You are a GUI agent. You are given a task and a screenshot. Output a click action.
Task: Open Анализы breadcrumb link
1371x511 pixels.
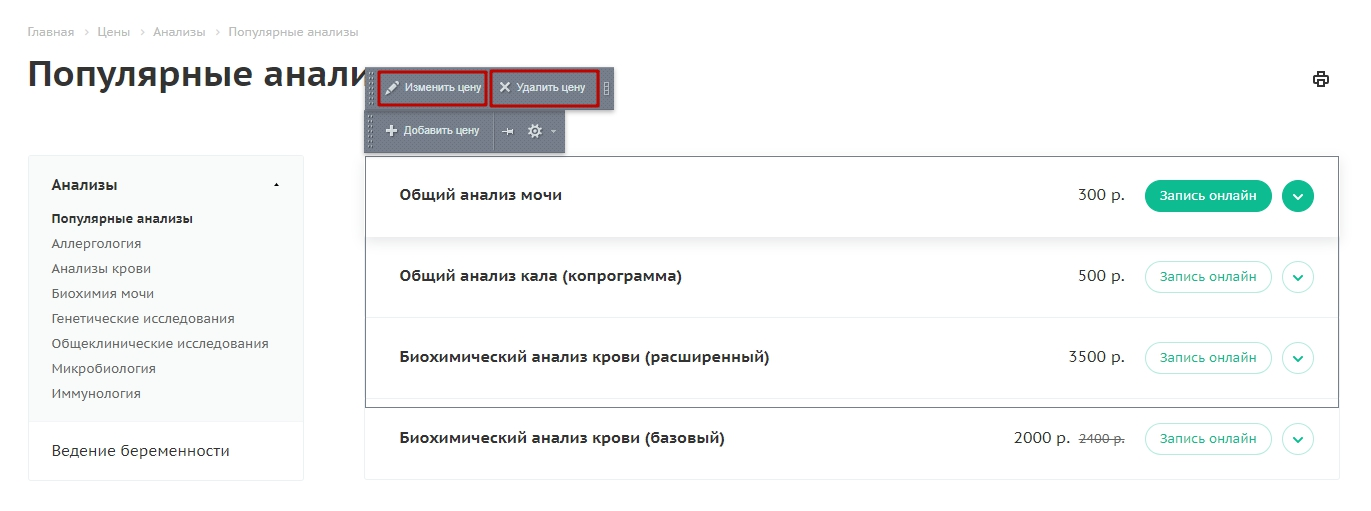179,32
